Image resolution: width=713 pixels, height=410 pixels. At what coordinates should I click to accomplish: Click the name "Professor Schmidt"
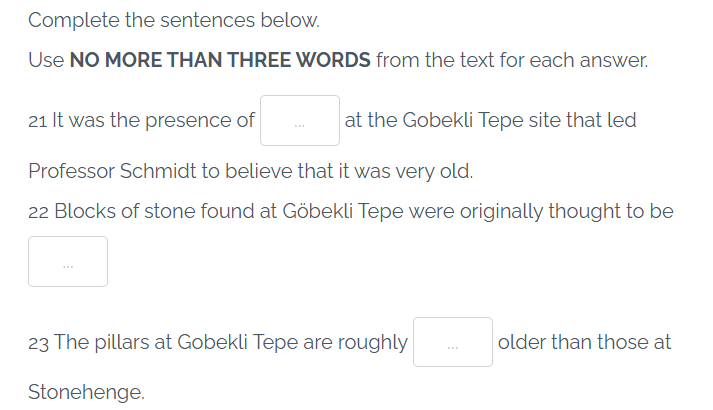click(112, 171)
